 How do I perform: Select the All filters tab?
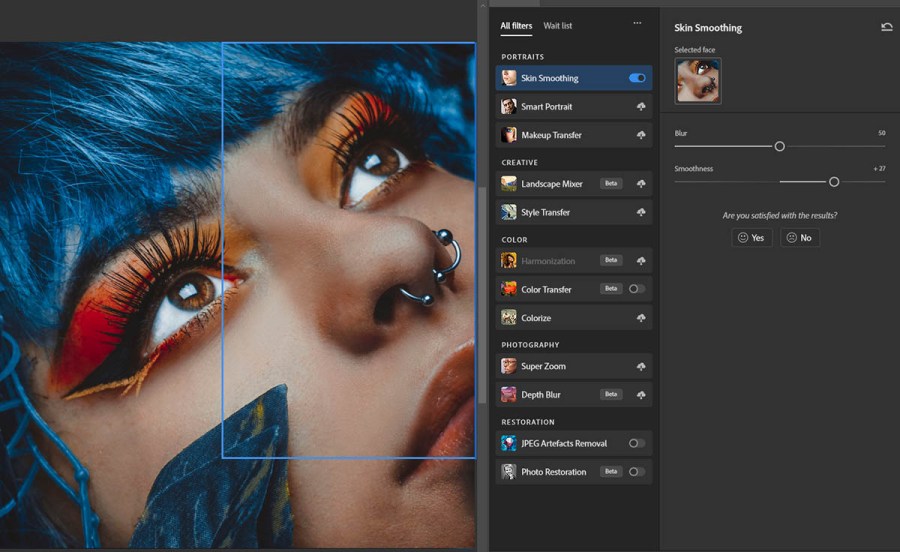(516, 26)
